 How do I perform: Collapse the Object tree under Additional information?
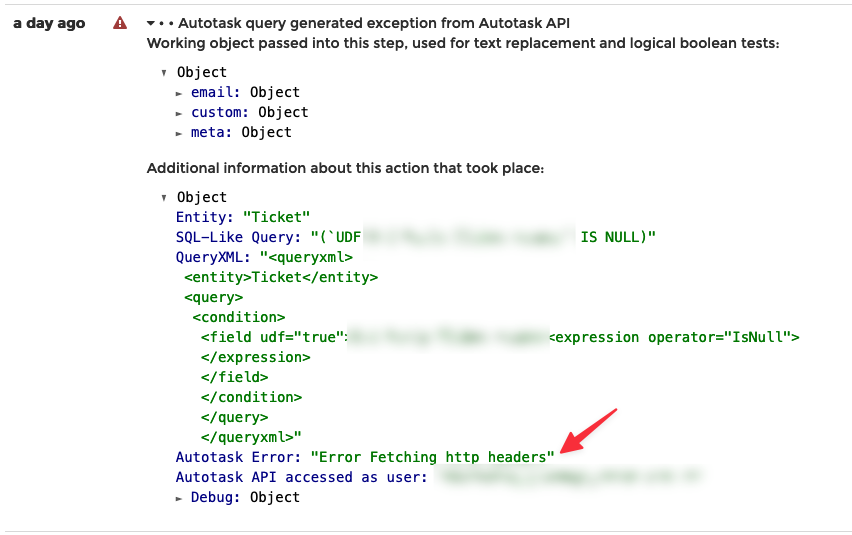pyautogui.click(x=164, y=198)
